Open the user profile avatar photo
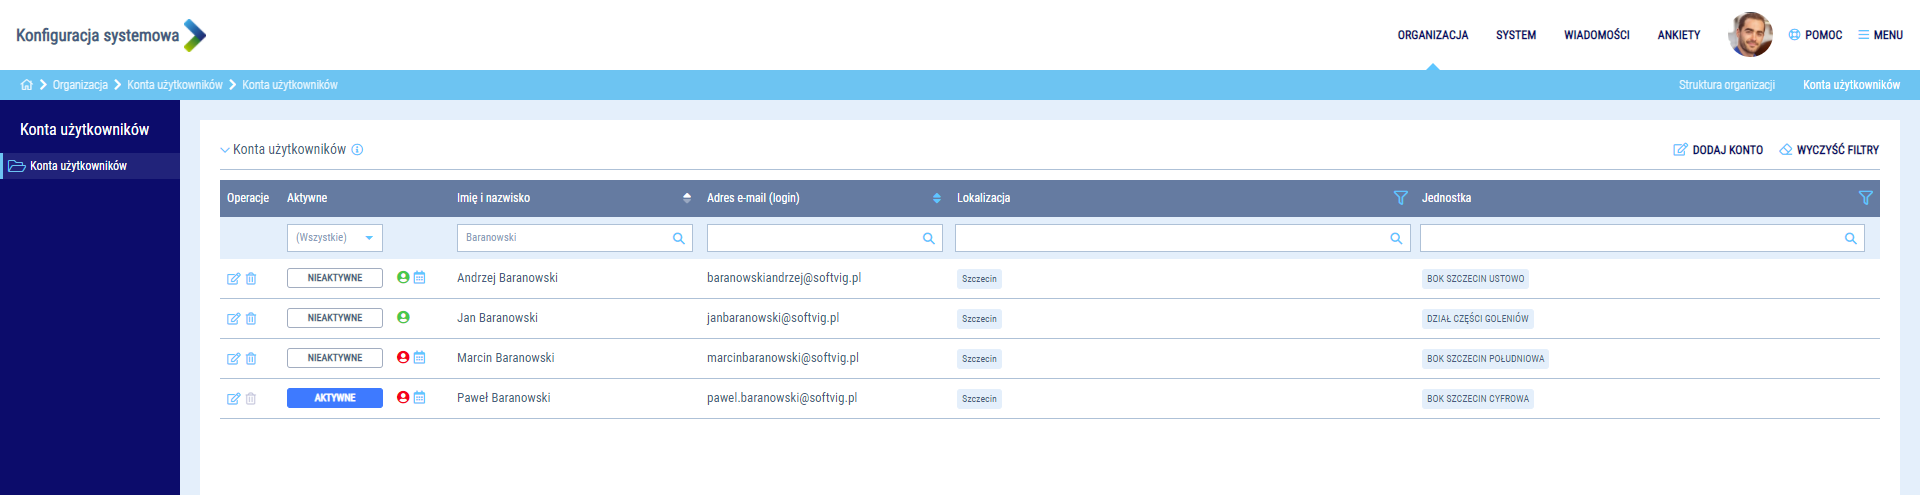This screenshot has width=1920, height=495. (x=1750, y=35)
